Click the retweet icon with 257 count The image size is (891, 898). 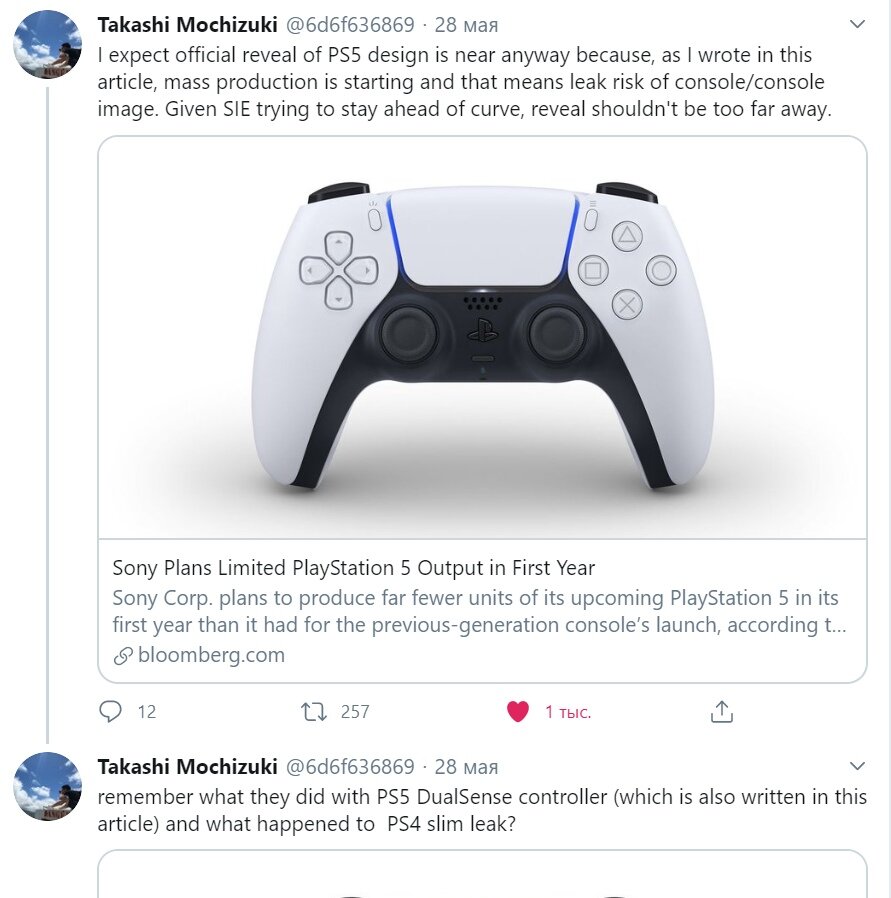point(313,712)
